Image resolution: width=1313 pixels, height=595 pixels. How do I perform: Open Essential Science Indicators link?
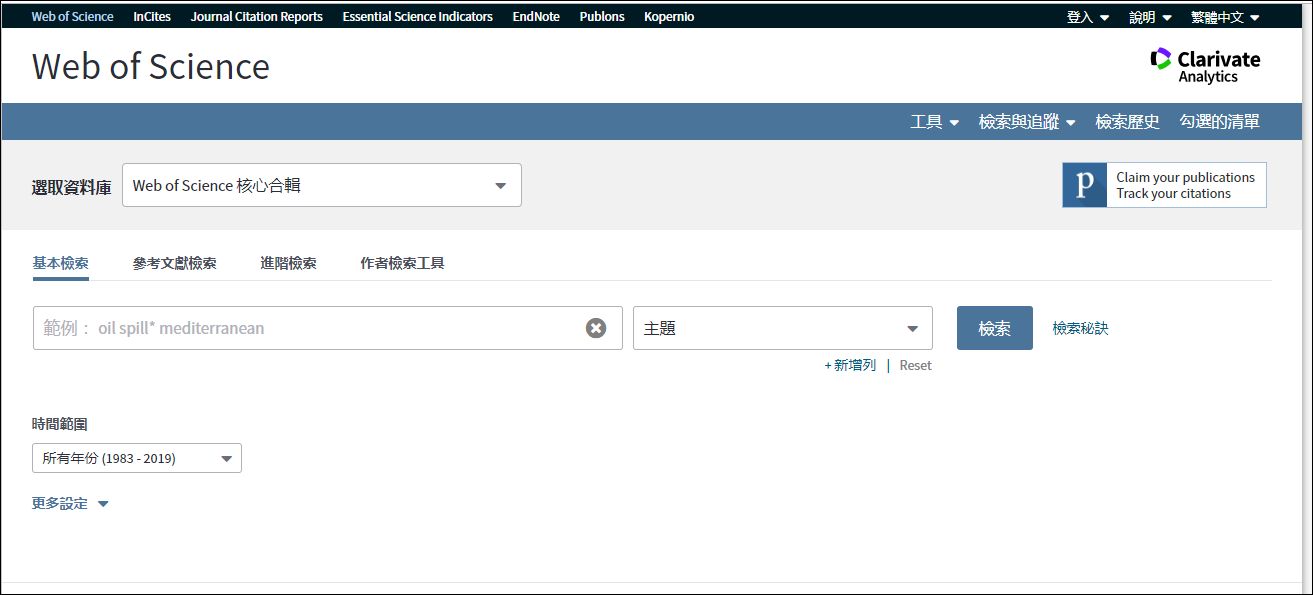(x=418, y=17)
